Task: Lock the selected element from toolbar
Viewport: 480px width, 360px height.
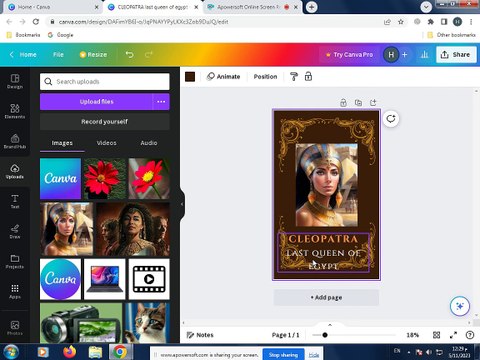Action: [308, 77]
